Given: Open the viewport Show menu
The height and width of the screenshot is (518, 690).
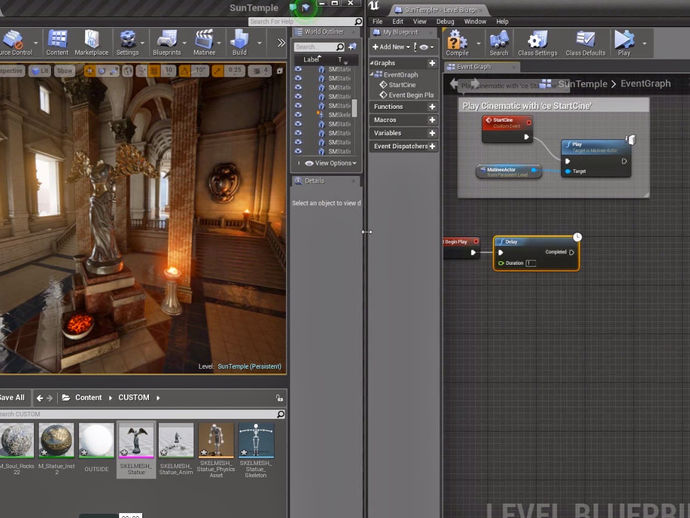Looking at the screenshot, I should pyautogui.click(x=64, y=71).
